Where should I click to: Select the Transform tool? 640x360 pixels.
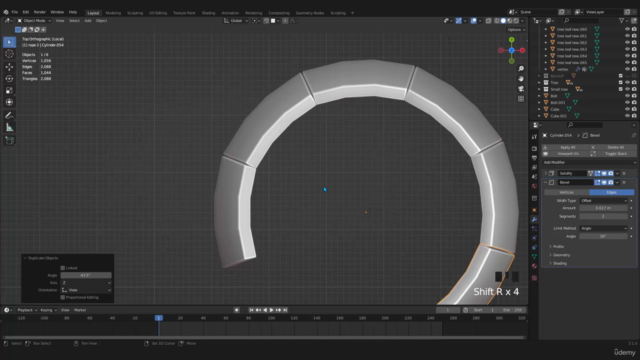[9, 102]
